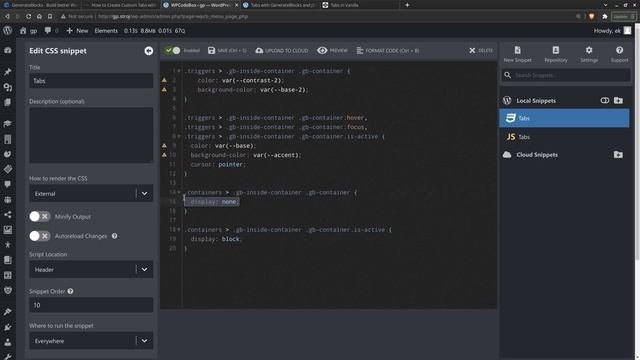Select the CSS Tabs snippet
The width and height of the screenshot is (640, 360).
point(564,118)
